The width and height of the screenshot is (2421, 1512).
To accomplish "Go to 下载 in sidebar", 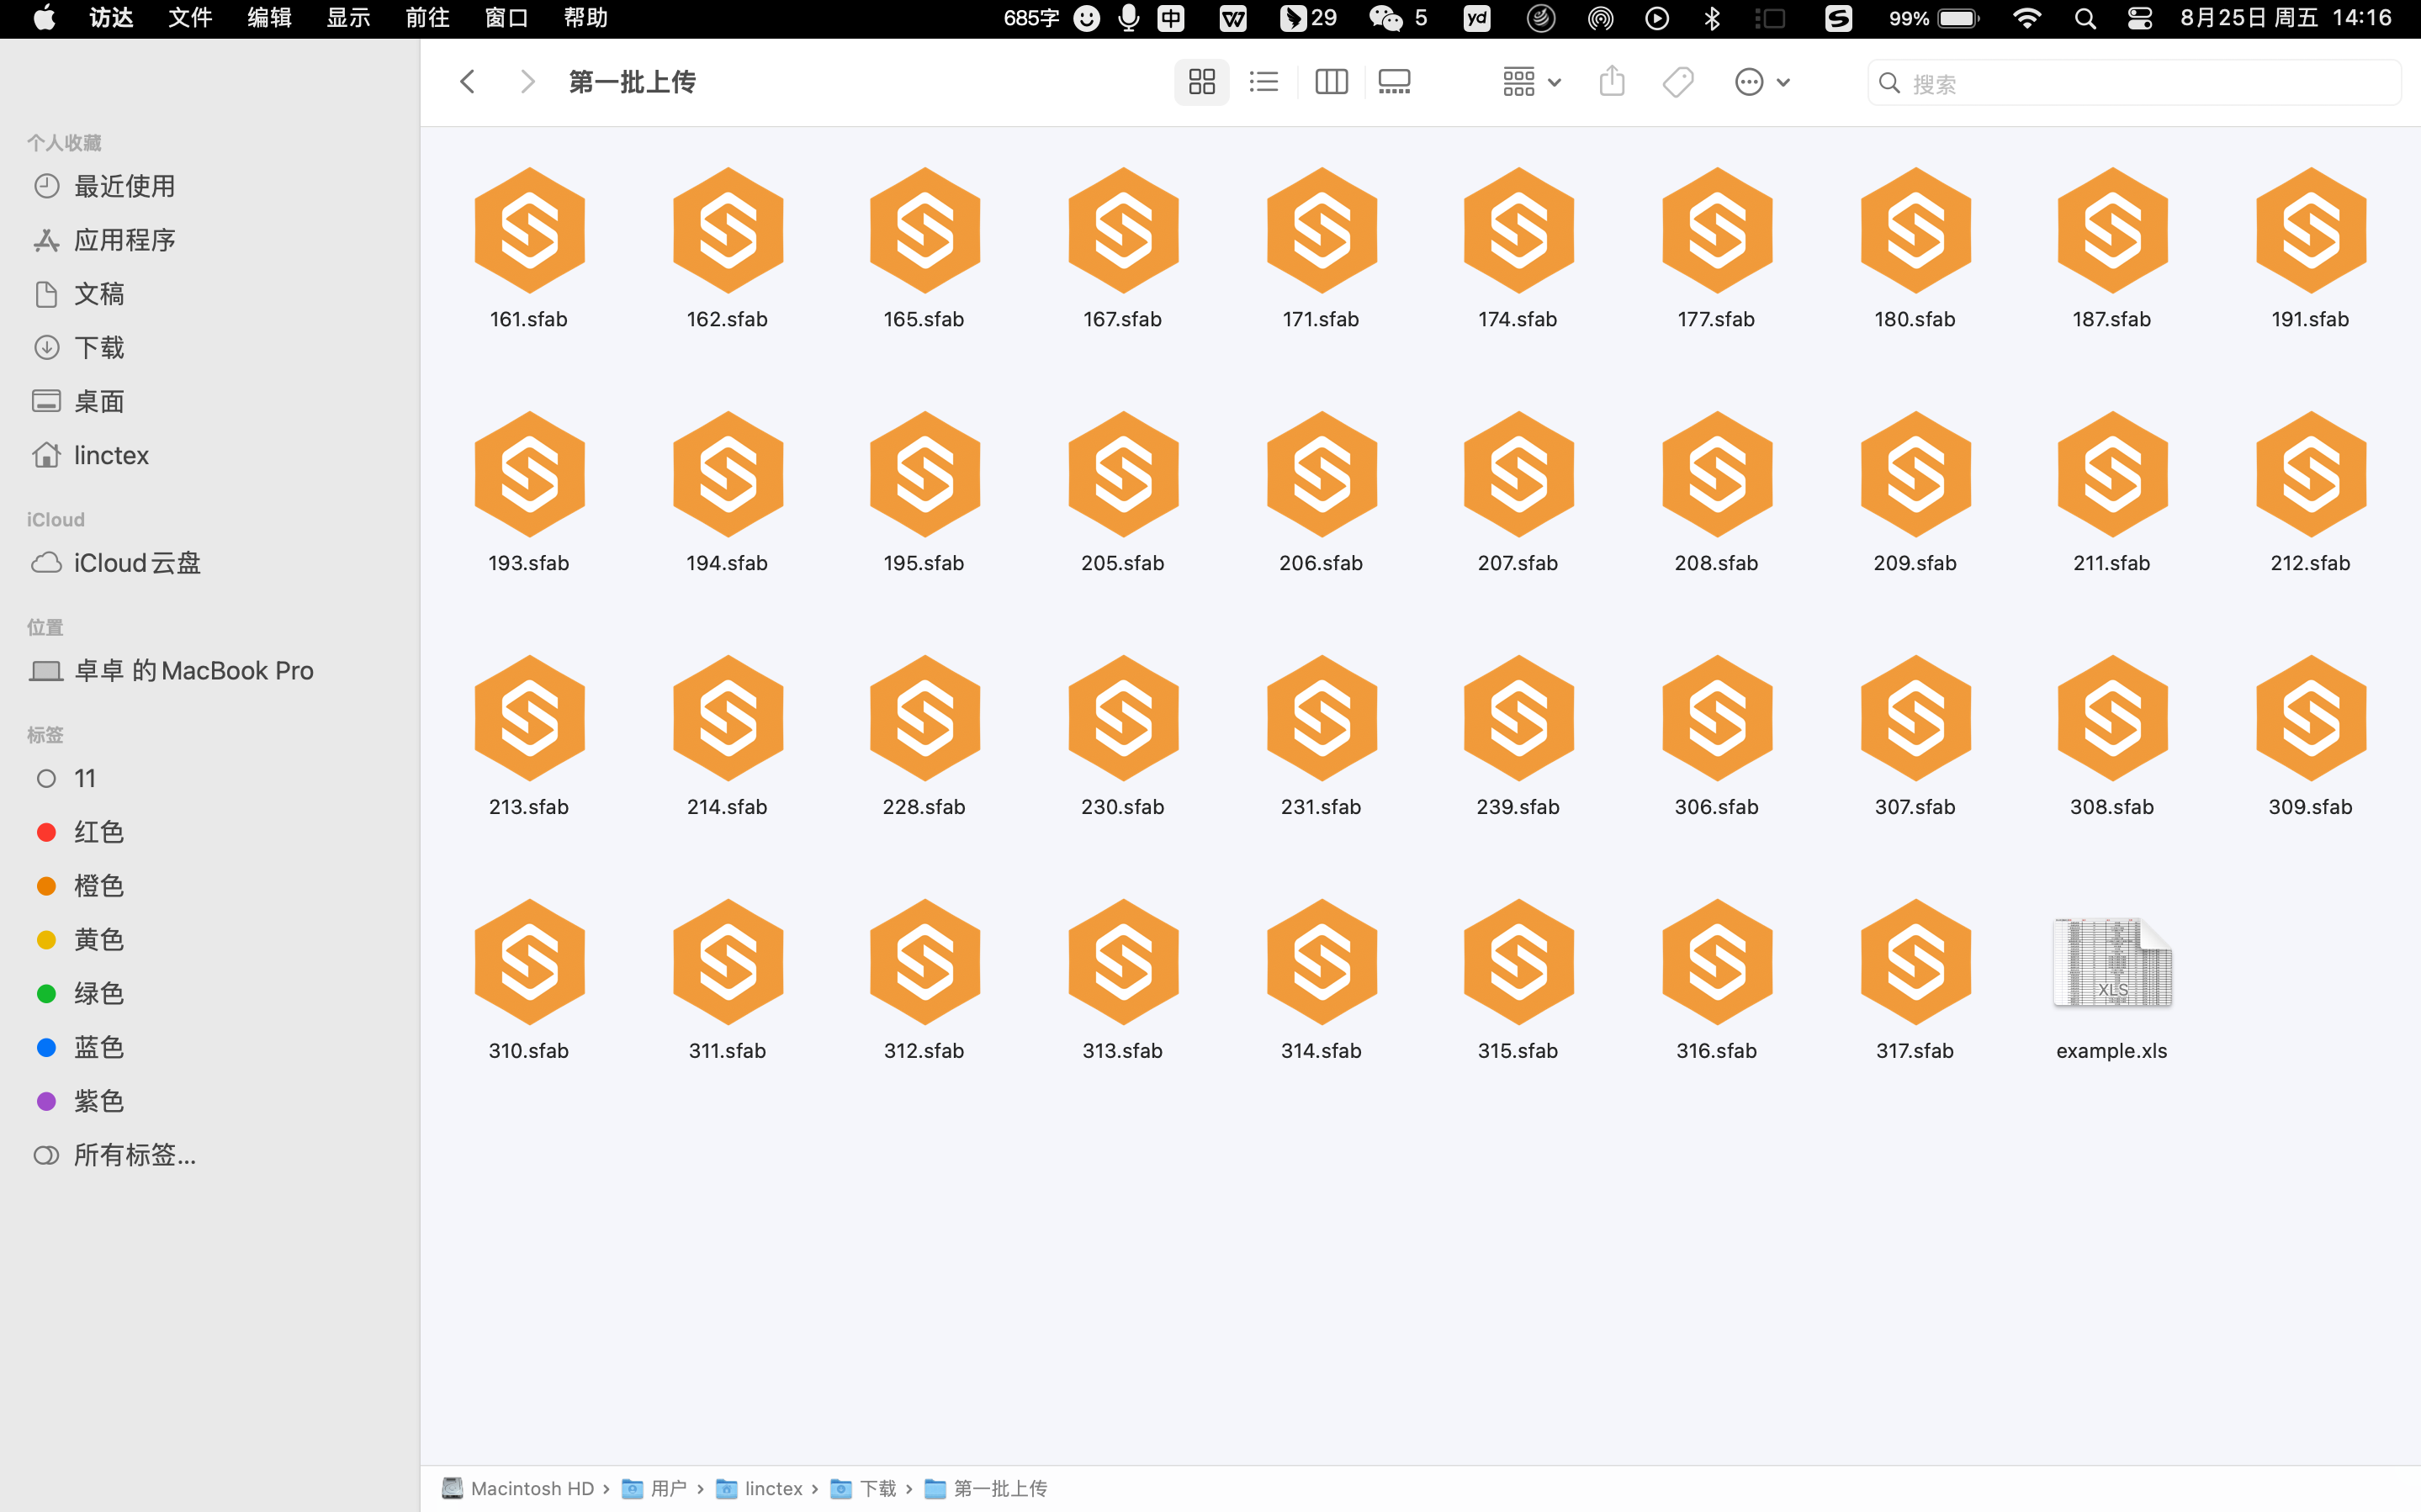I will [x=99, y=347].
